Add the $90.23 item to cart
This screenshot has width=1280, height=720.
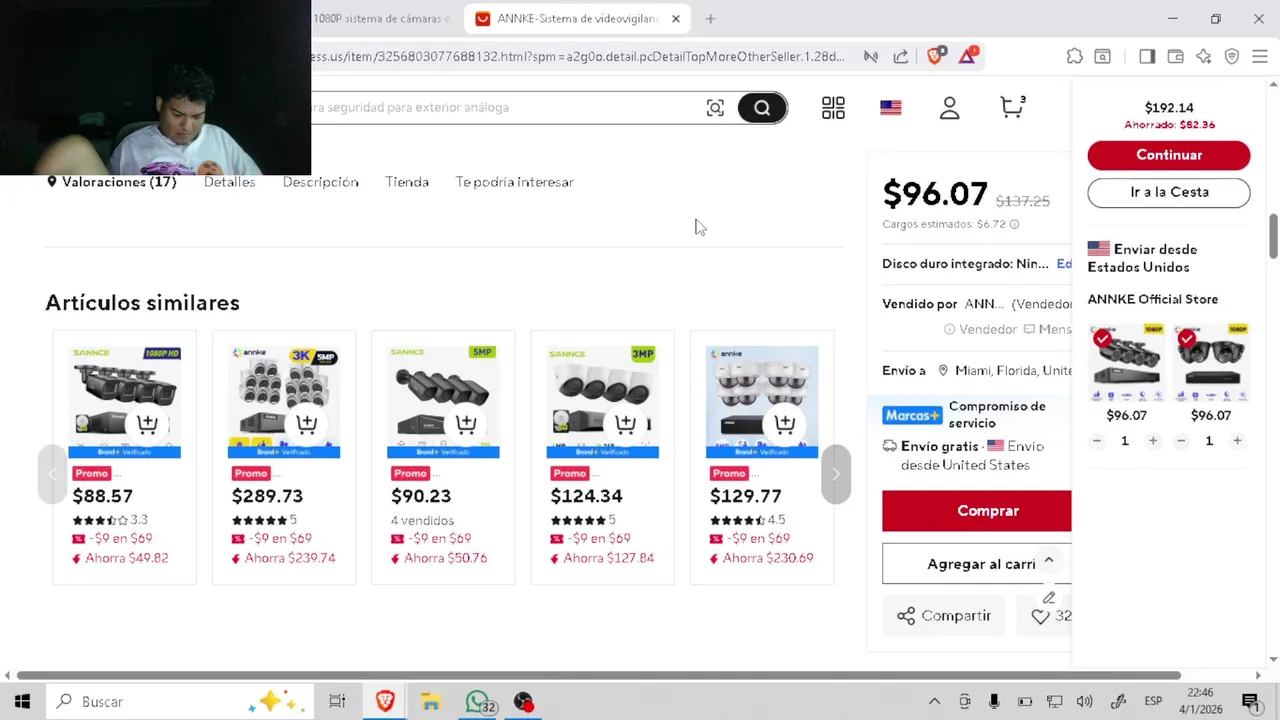click(x=466, y=424)
